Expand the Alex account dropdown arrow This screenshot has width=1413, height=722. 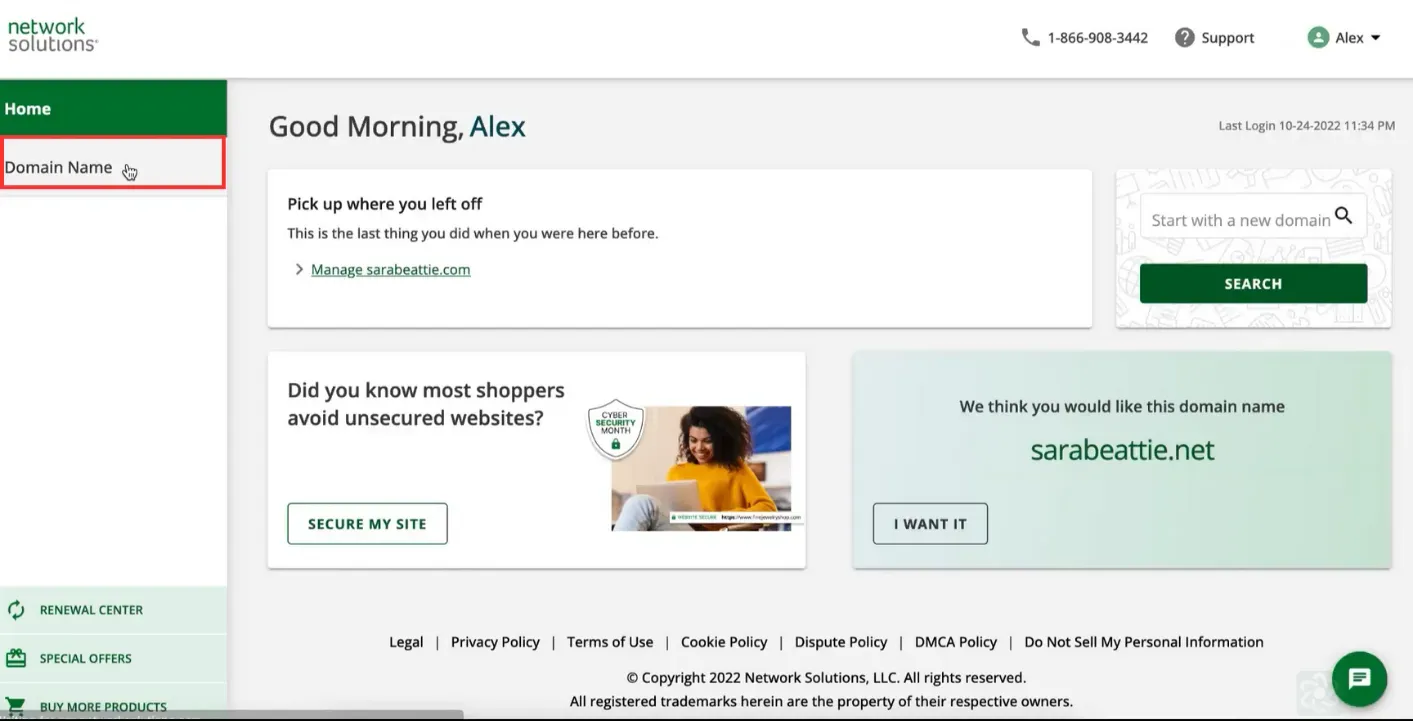pos(1375,38)
